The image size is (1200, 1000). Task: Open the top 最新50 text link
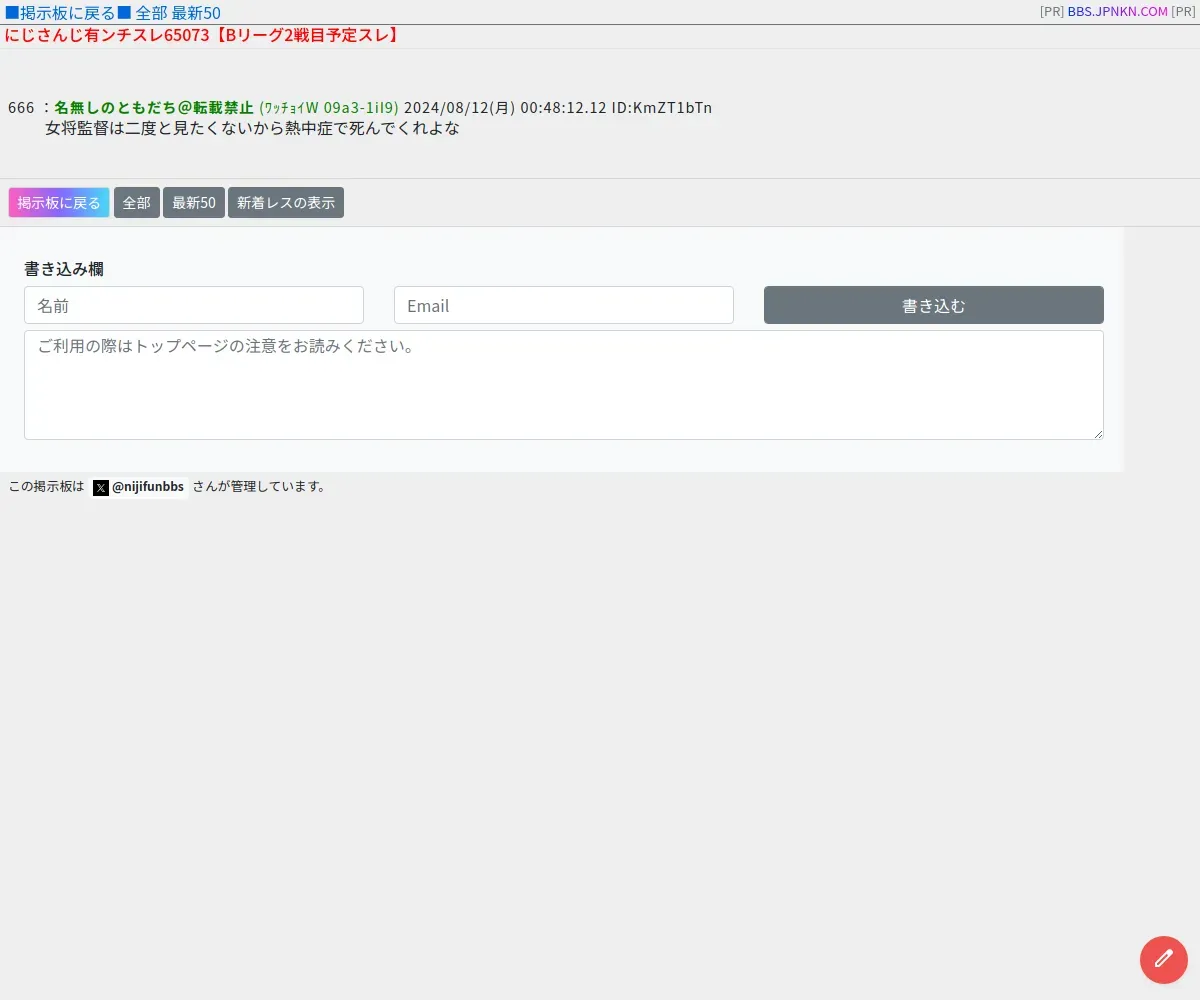tap(196, 13)
